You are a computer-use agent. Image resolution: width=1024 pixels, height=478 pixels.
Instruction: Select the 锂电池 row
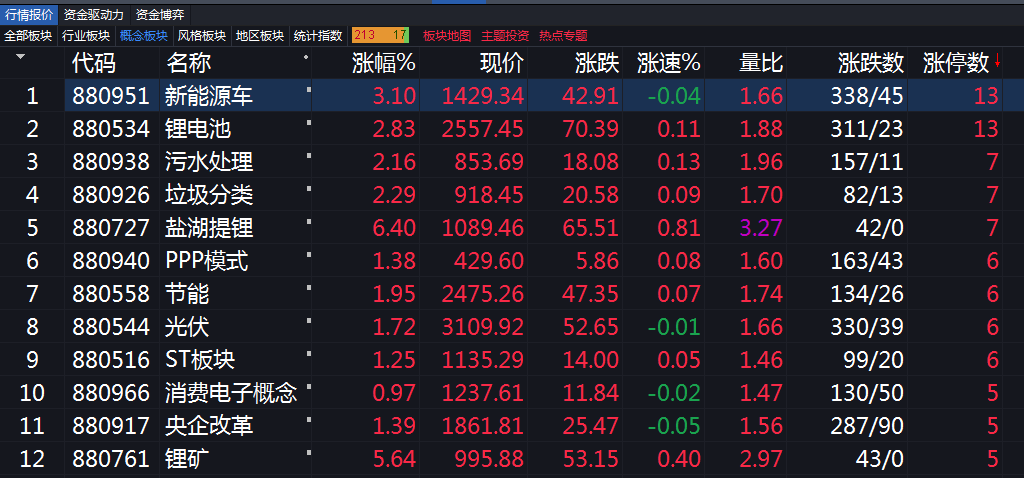[x=512, y=129]
